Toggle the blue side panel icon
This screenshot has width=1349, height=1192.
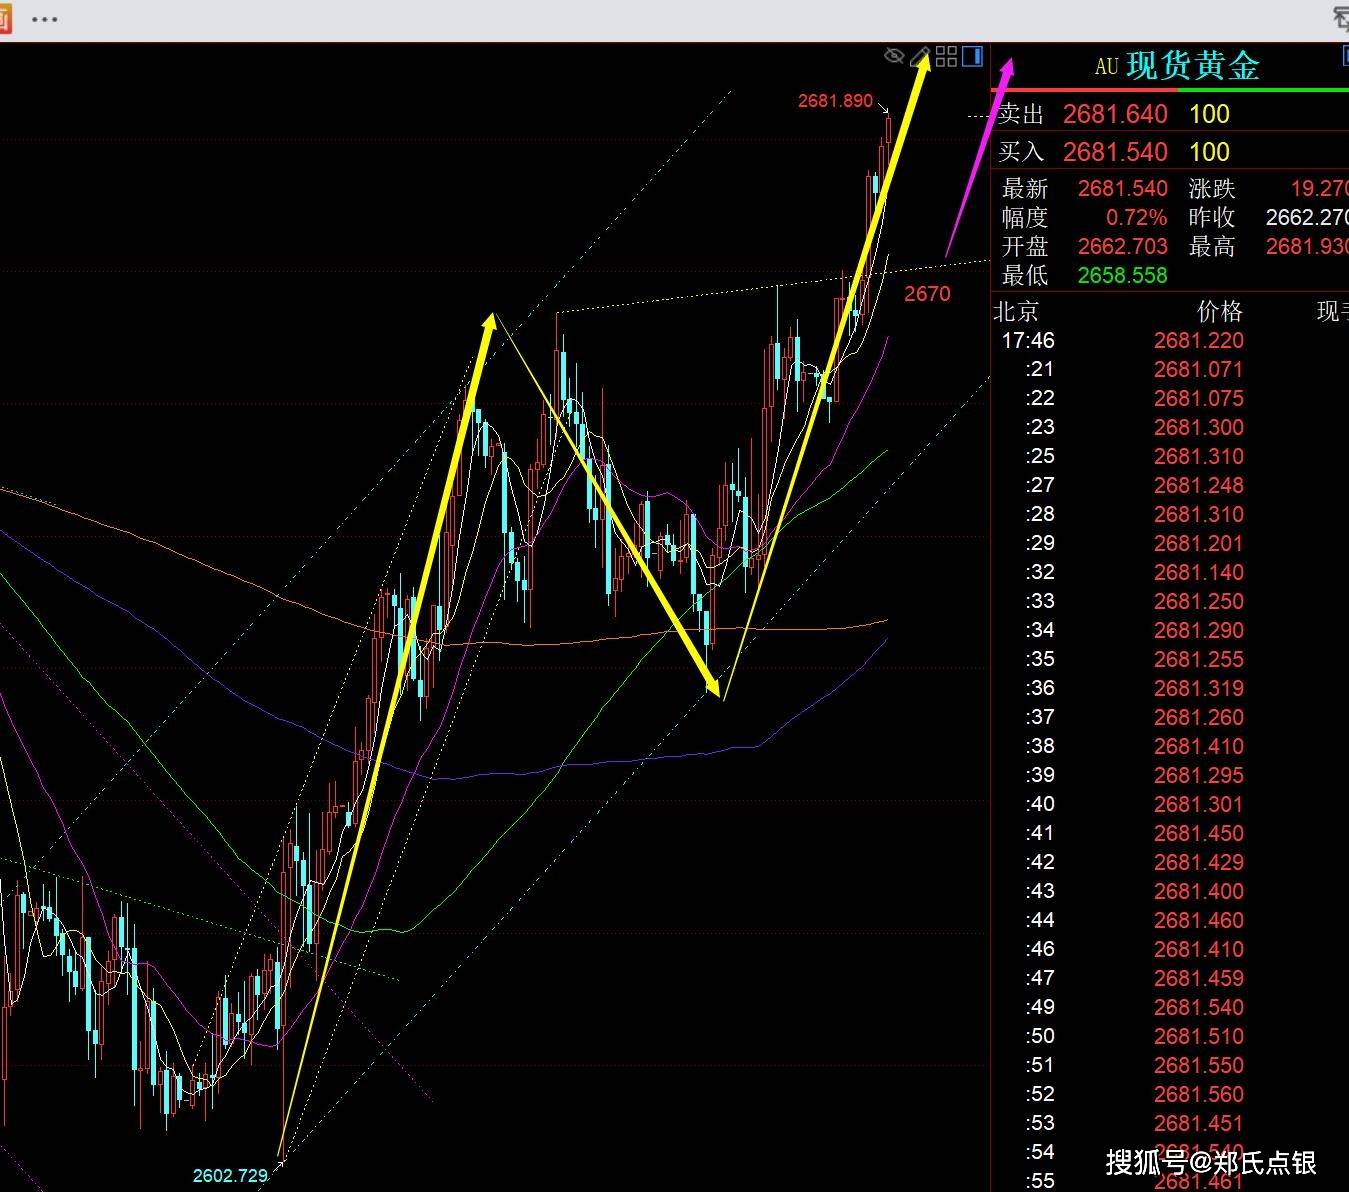pos(972,56)
